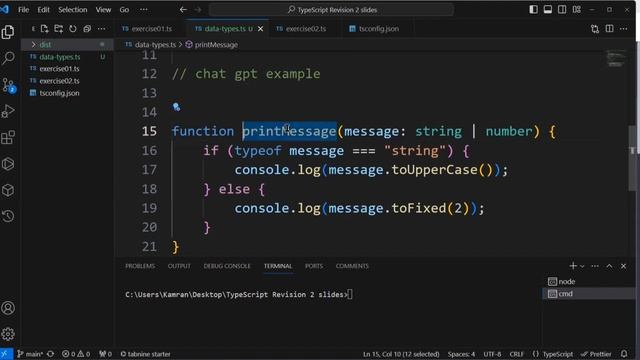
Task: Open the File menu
Action: pyautogui.click(x=24, y=9)
